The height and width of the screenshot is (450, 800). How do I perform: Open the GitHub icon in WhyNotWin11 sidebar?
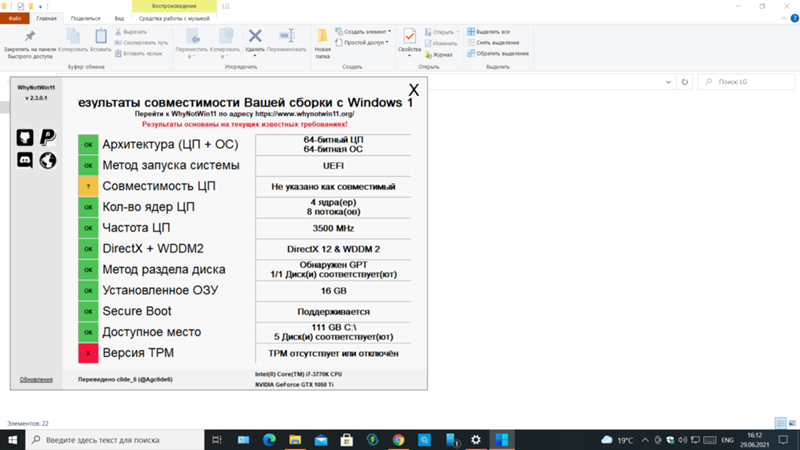click(x=25, y=137)
